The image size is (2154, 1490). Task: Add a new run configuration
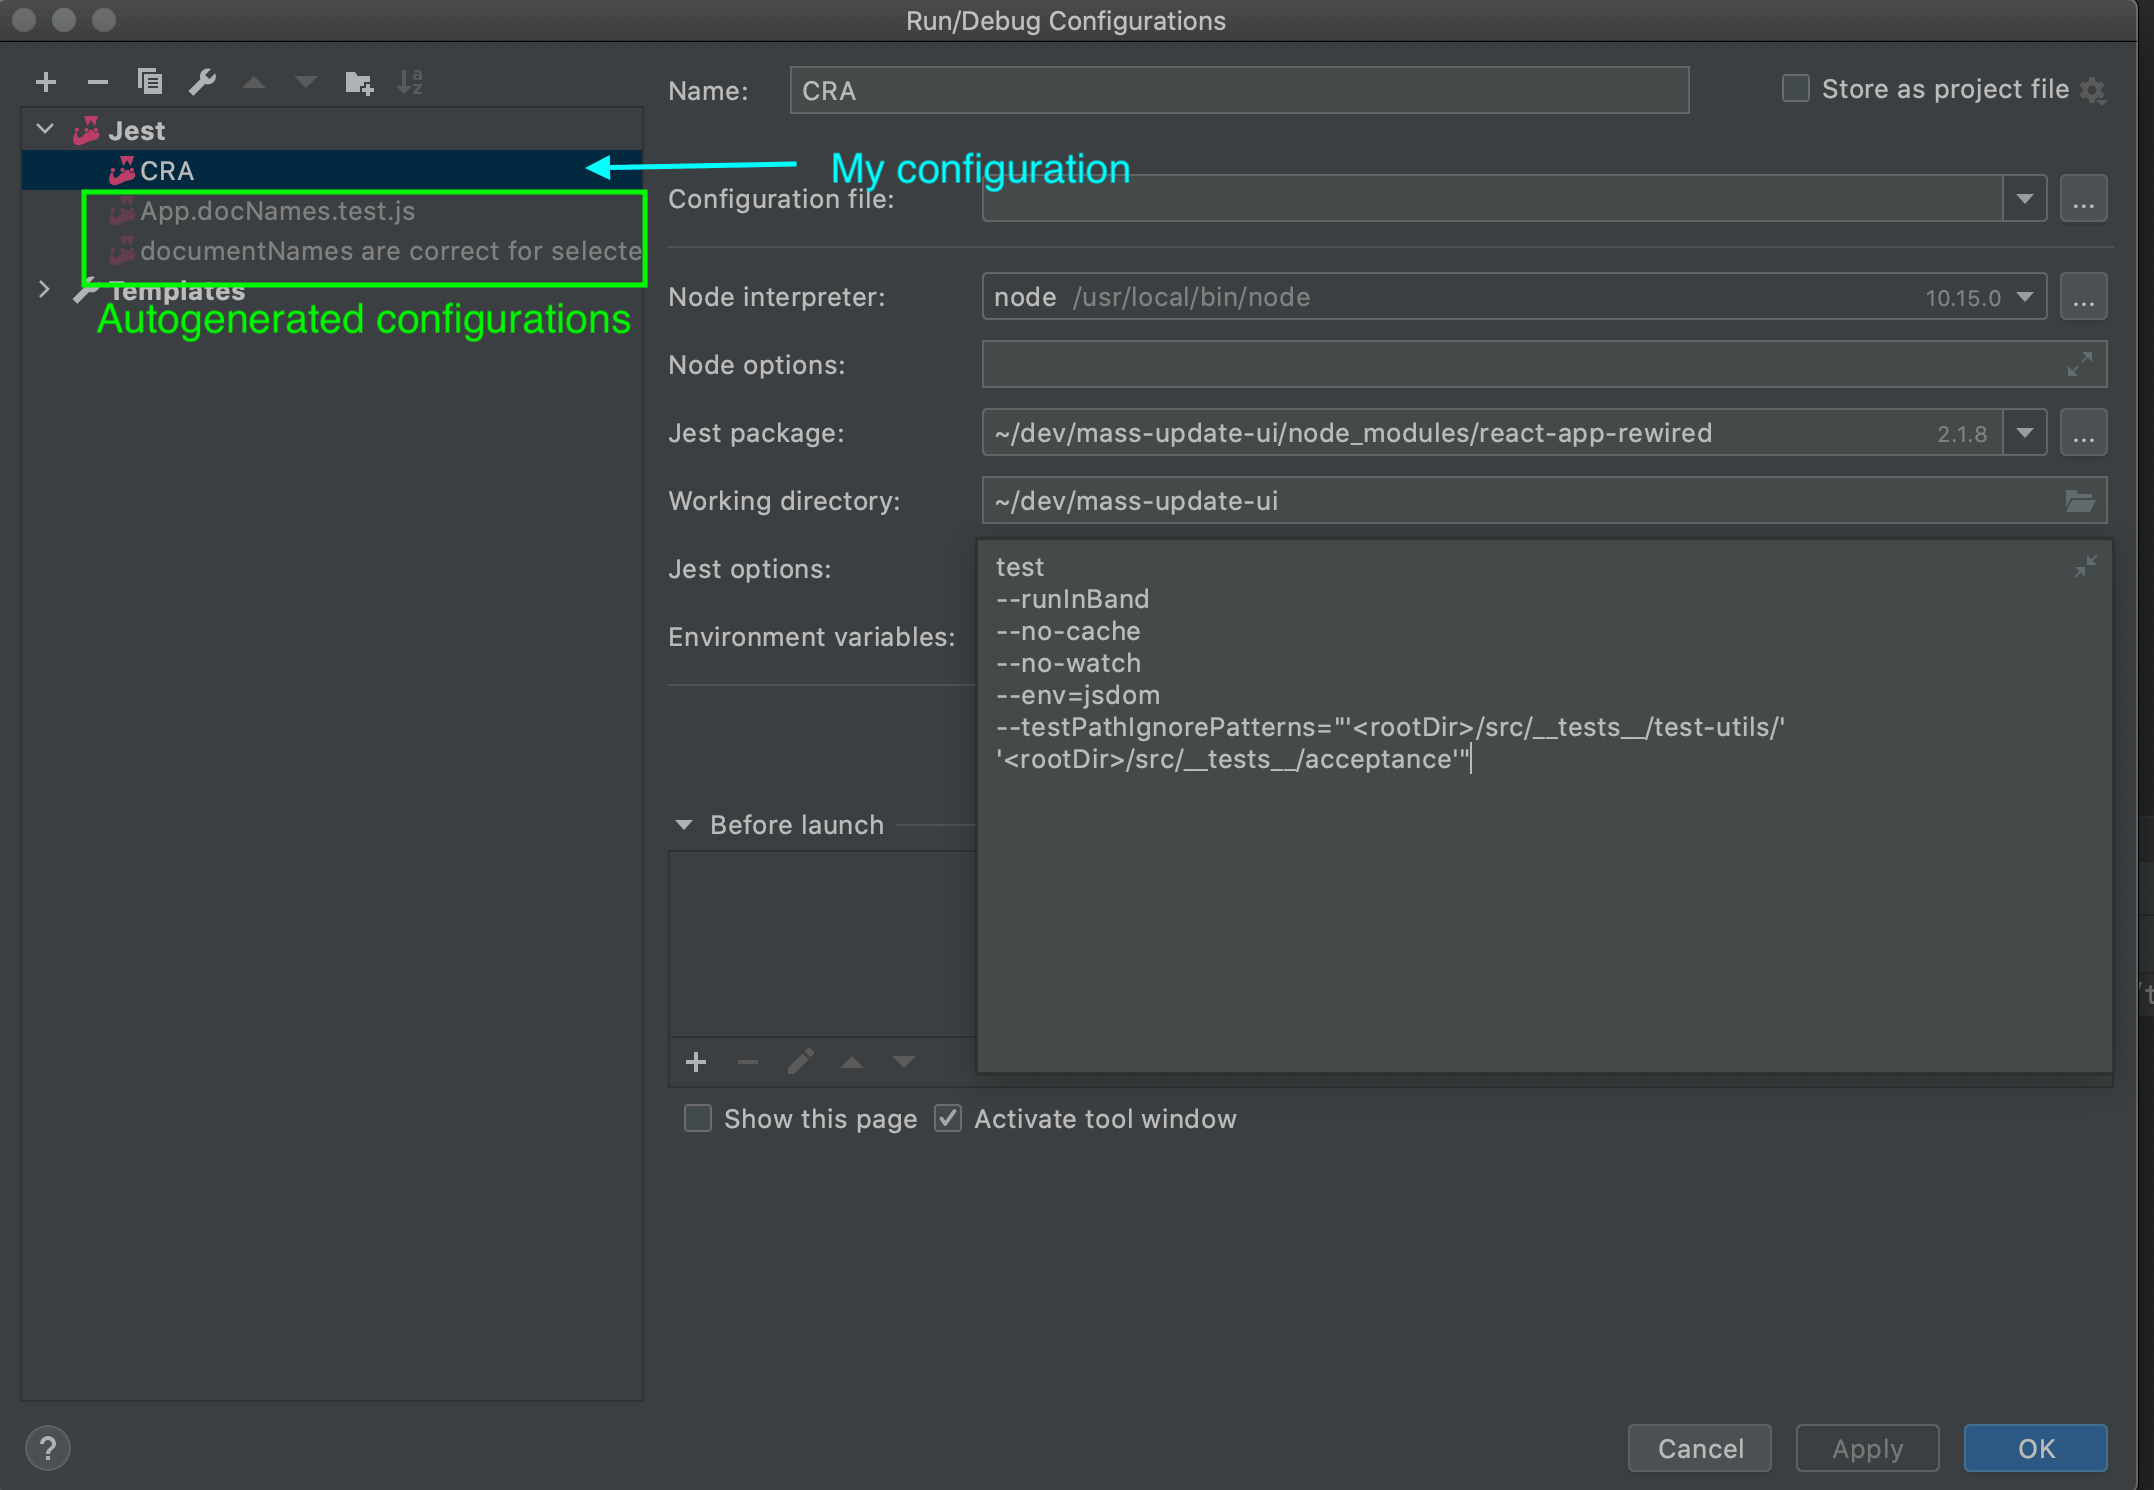coord(46,82)
